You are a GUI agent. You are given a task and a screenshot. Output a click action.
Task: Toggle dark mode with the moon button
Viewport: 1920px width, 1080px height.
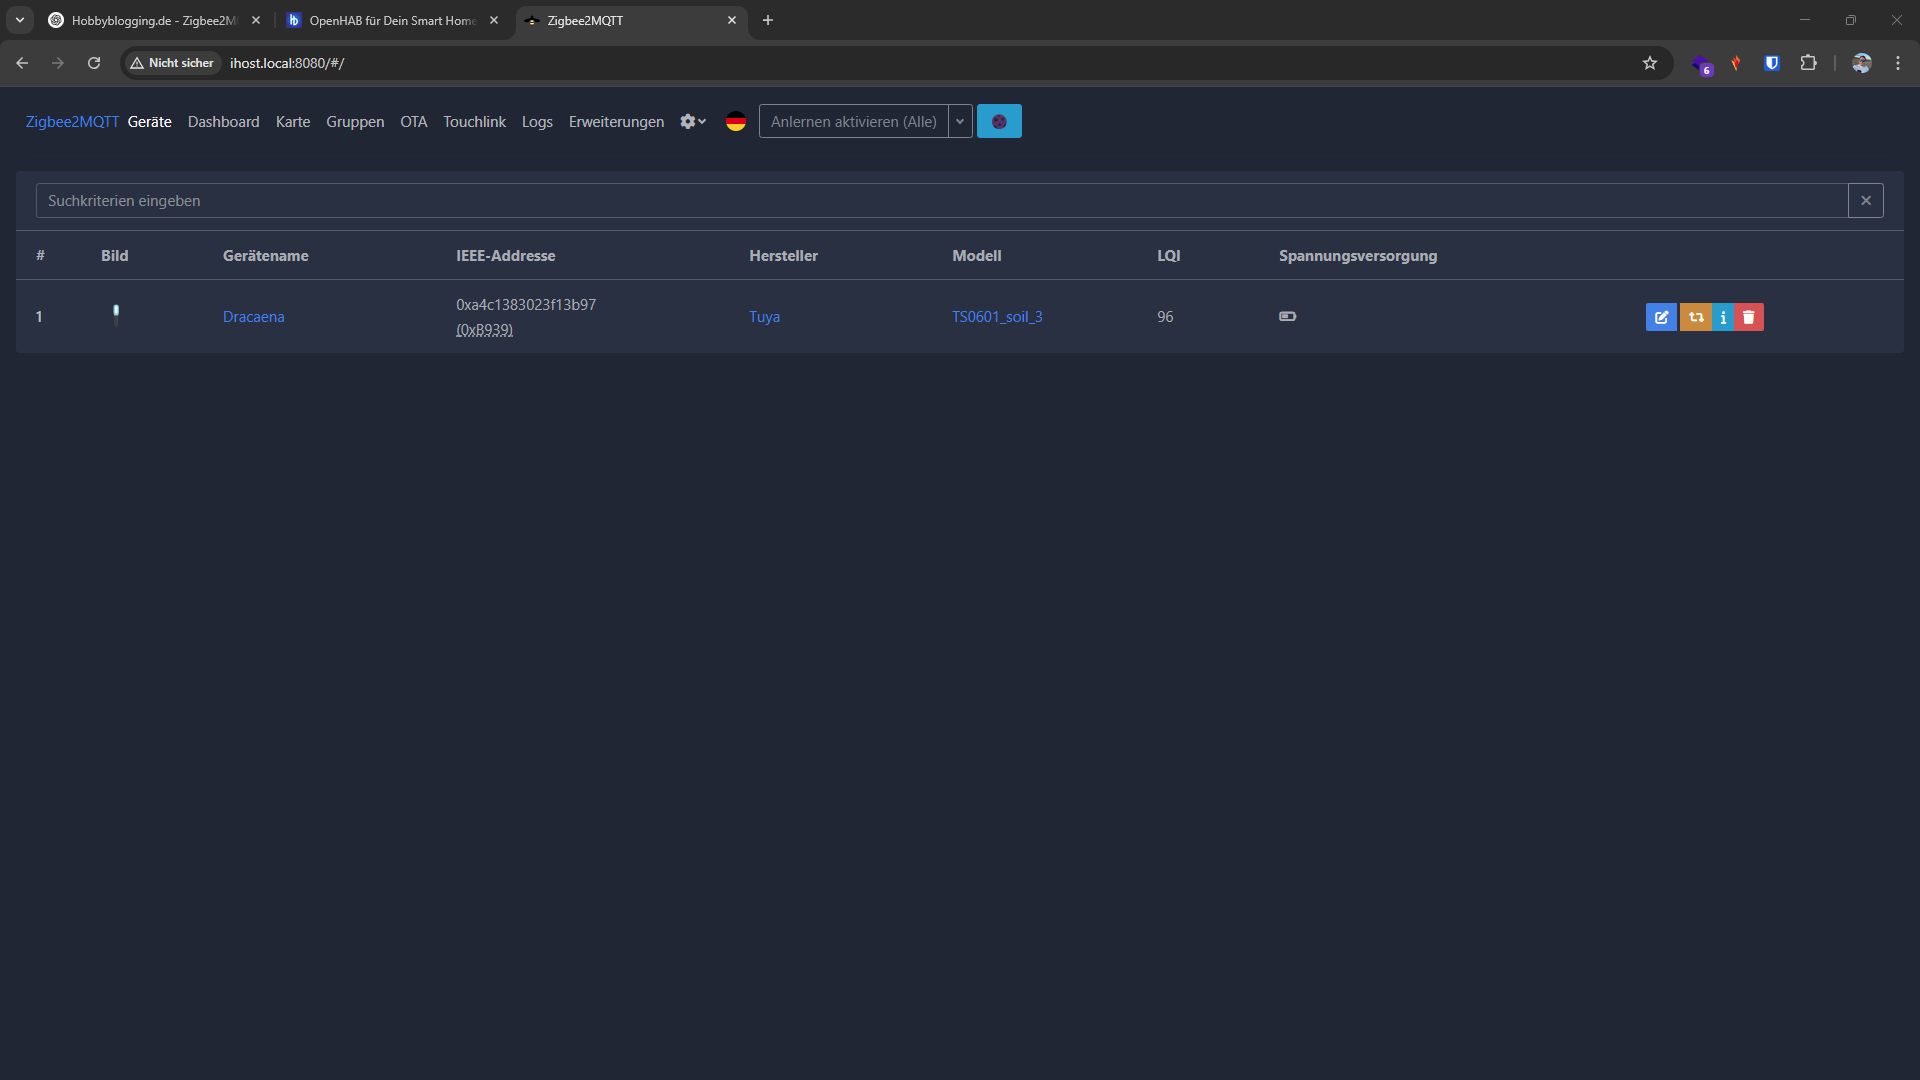999,121
